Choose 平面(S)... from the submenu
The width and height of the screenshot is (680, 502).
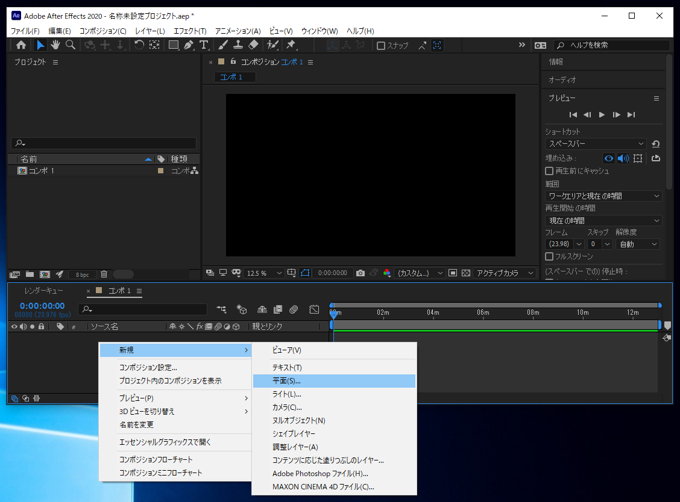pos(334,381)
